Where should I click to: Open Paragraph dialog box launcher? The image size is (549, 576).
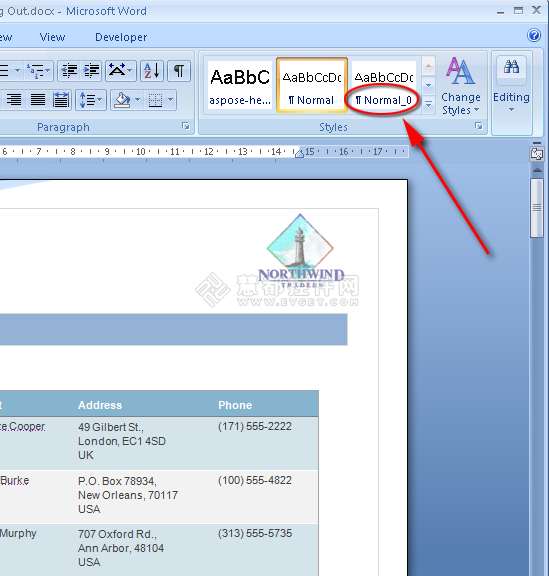186,126
